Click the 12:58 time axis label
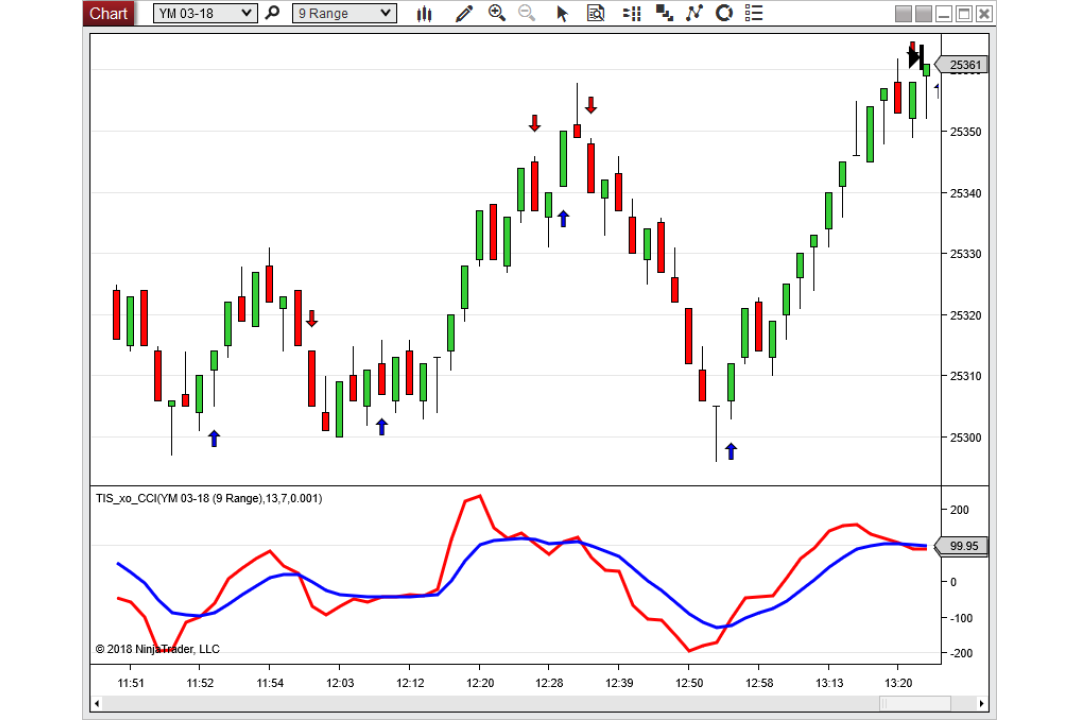 pos(759,683)
